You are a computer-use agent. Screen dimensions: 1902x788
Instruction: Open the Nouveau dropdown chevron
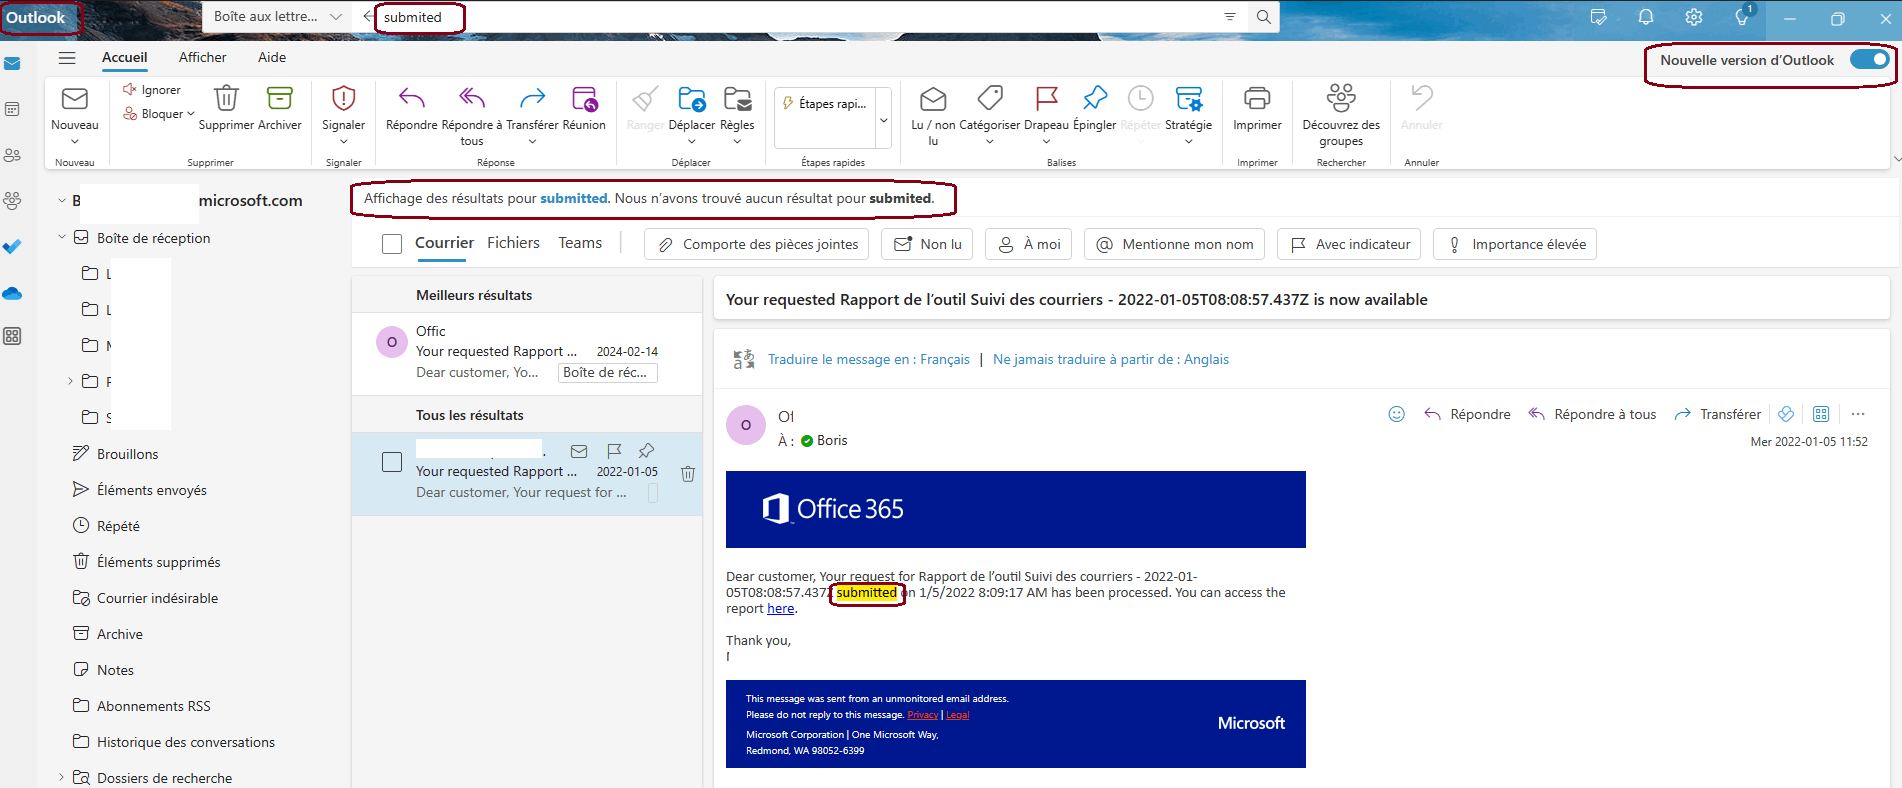click(75, 142)
